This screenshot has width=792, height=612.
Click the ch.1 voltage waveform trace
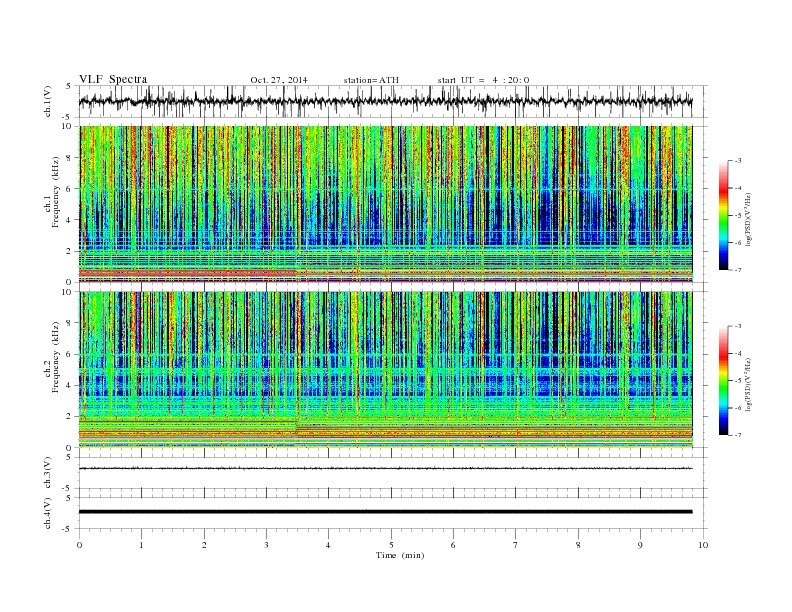tap(385, 101)
